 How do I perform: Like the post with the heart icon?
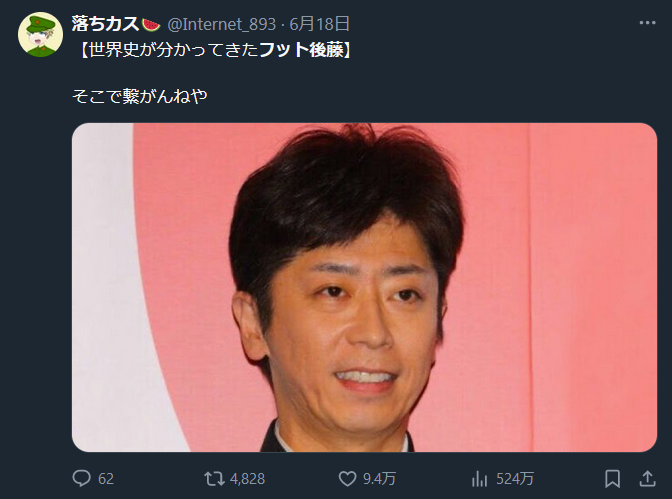(347, 478)
